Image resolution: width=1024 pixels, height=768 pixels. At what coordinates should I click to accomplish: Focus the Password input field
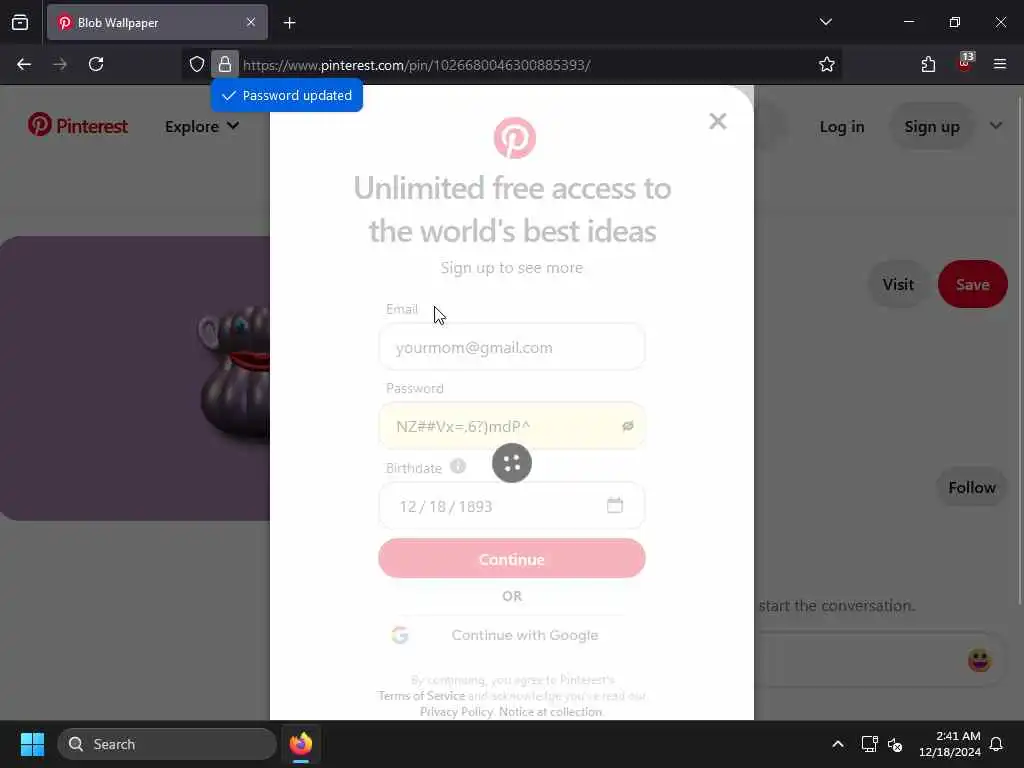pyautogui.click(x=511, y=426)
